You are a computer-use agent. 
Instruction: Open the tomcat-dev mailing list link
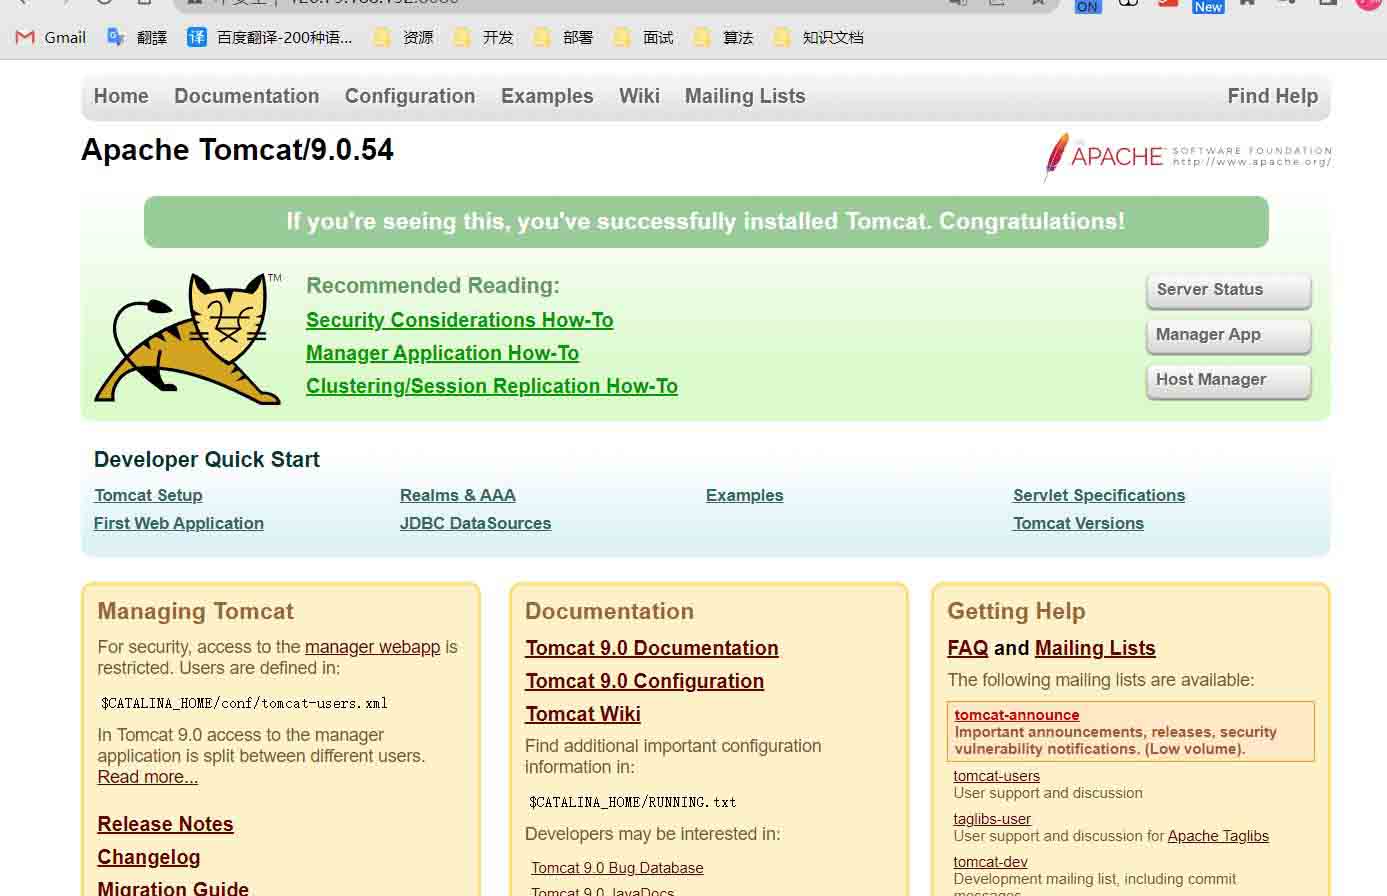tap(991, 862)
